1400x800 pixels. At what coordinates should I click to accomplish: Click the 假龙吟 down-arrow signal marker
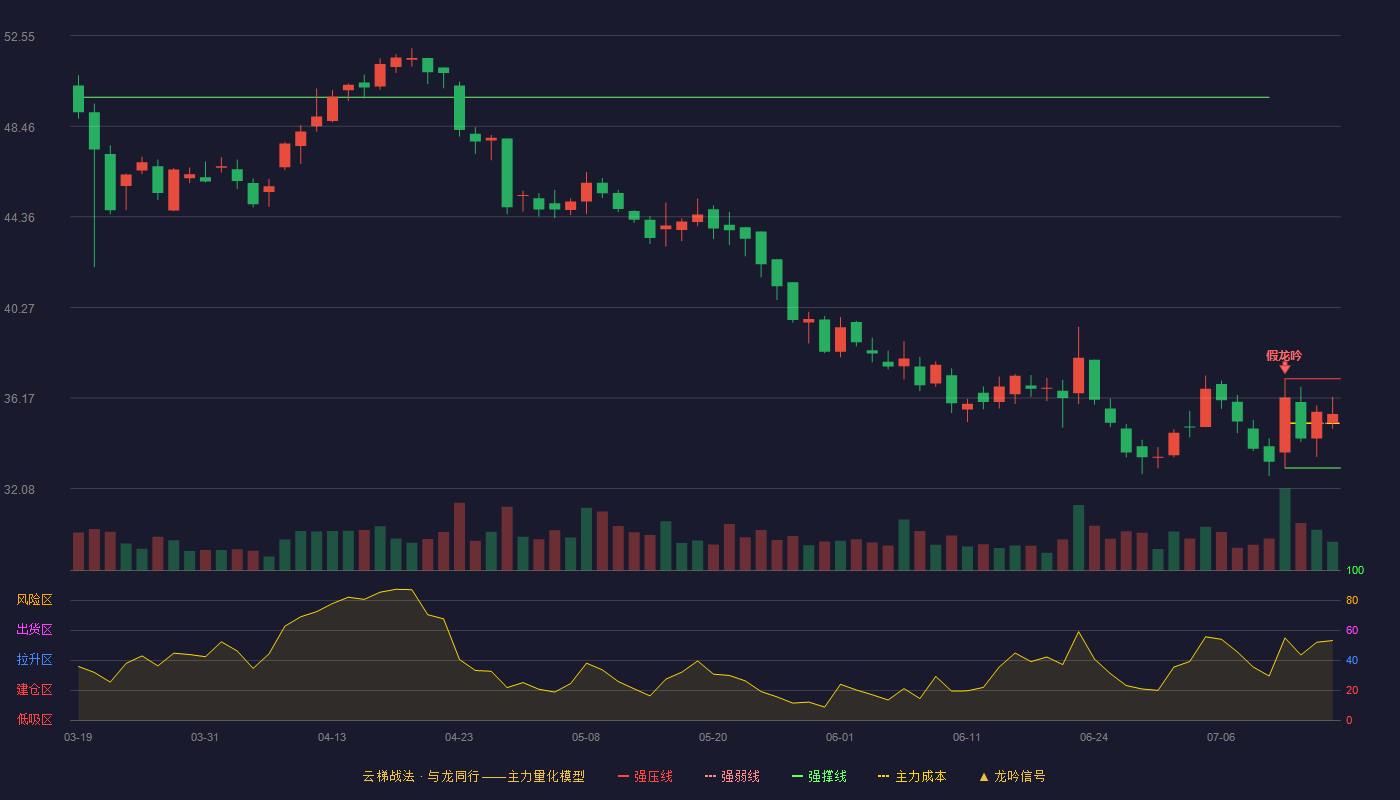[1285, 368]
